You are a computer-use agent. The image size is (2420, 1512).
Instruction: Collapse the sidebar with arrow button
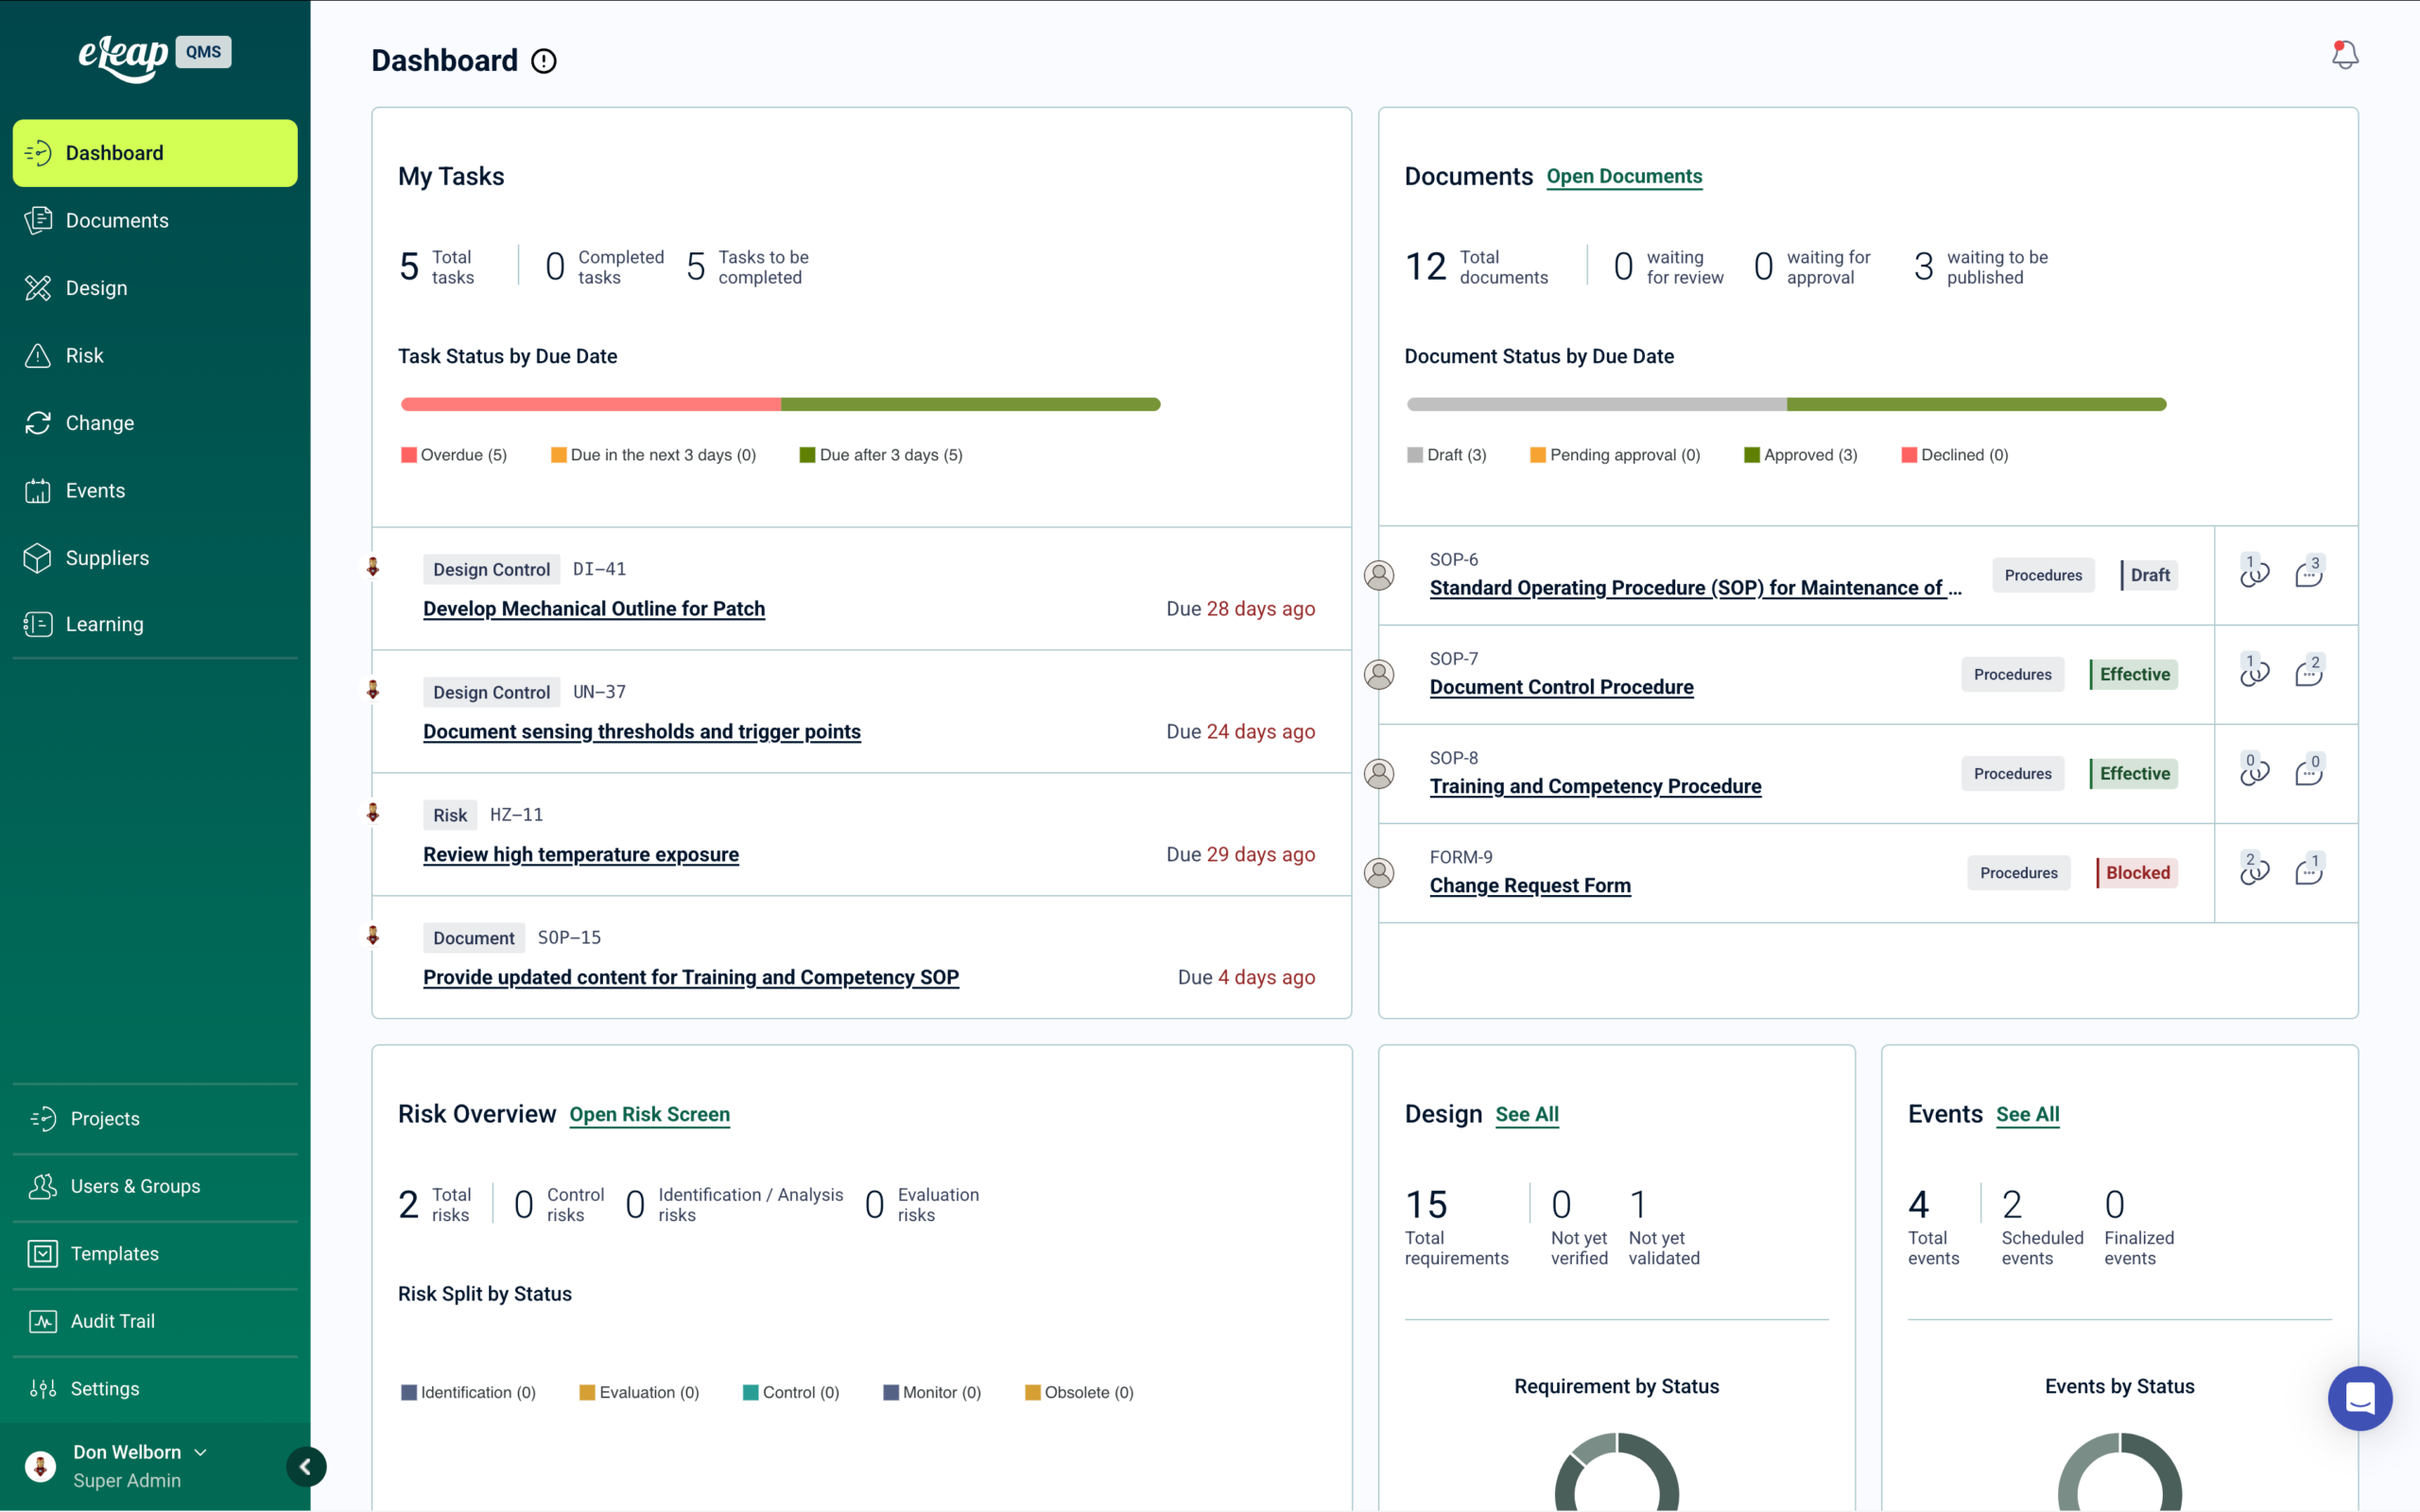(x=306, y=1466)
